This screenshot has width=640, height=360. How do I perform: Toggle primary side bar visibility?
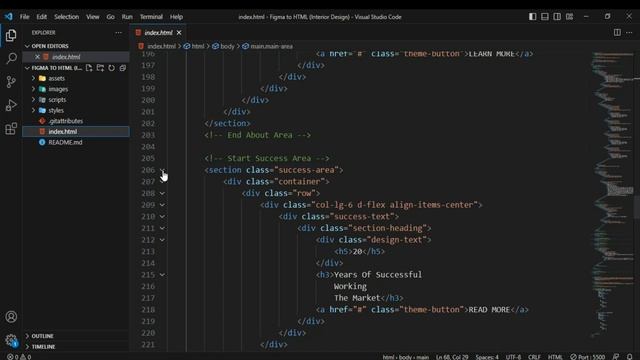533,17
